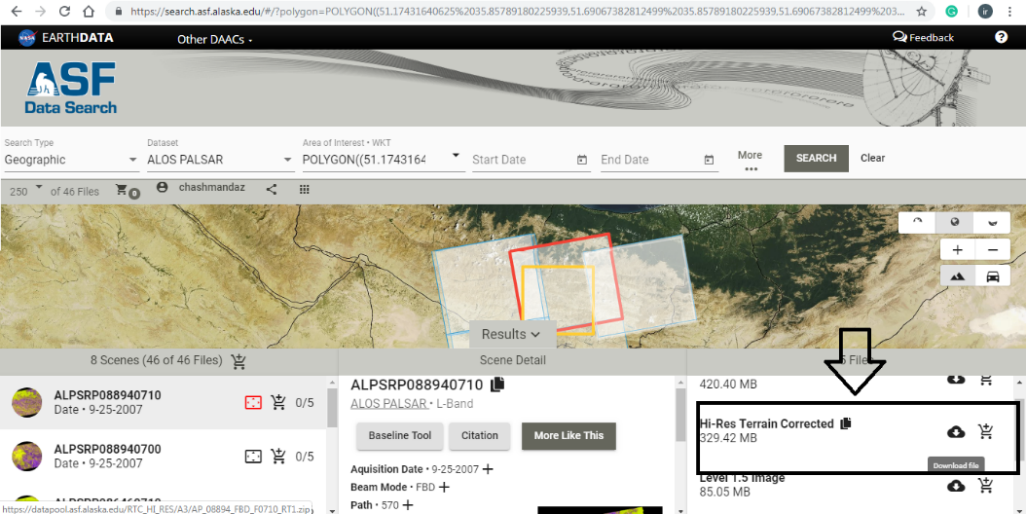Zoom in on the map
Image resolution: width=1026 pixels, height=514 pixels.
point(957,250)
